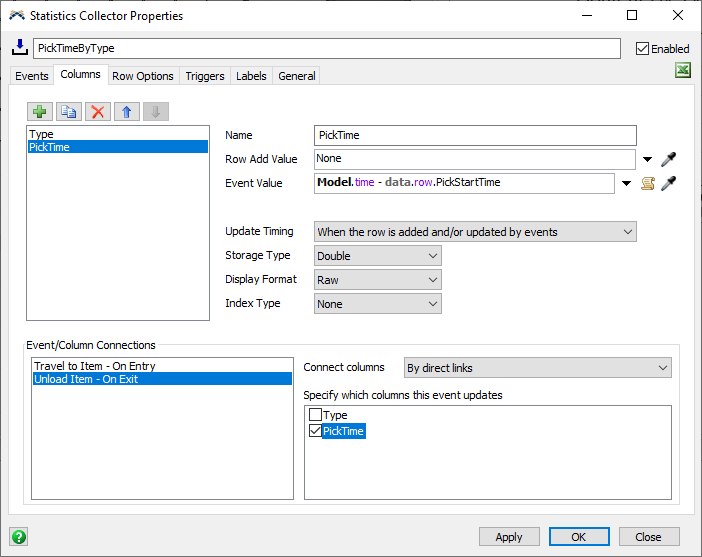Open the Update Timing dropdown

click(x=475, y=232)
